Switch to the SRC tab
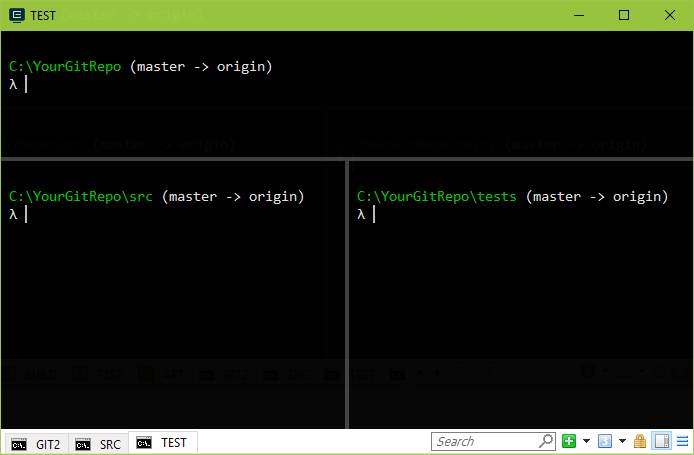This screenshot has height=455, width=694. 99,443
